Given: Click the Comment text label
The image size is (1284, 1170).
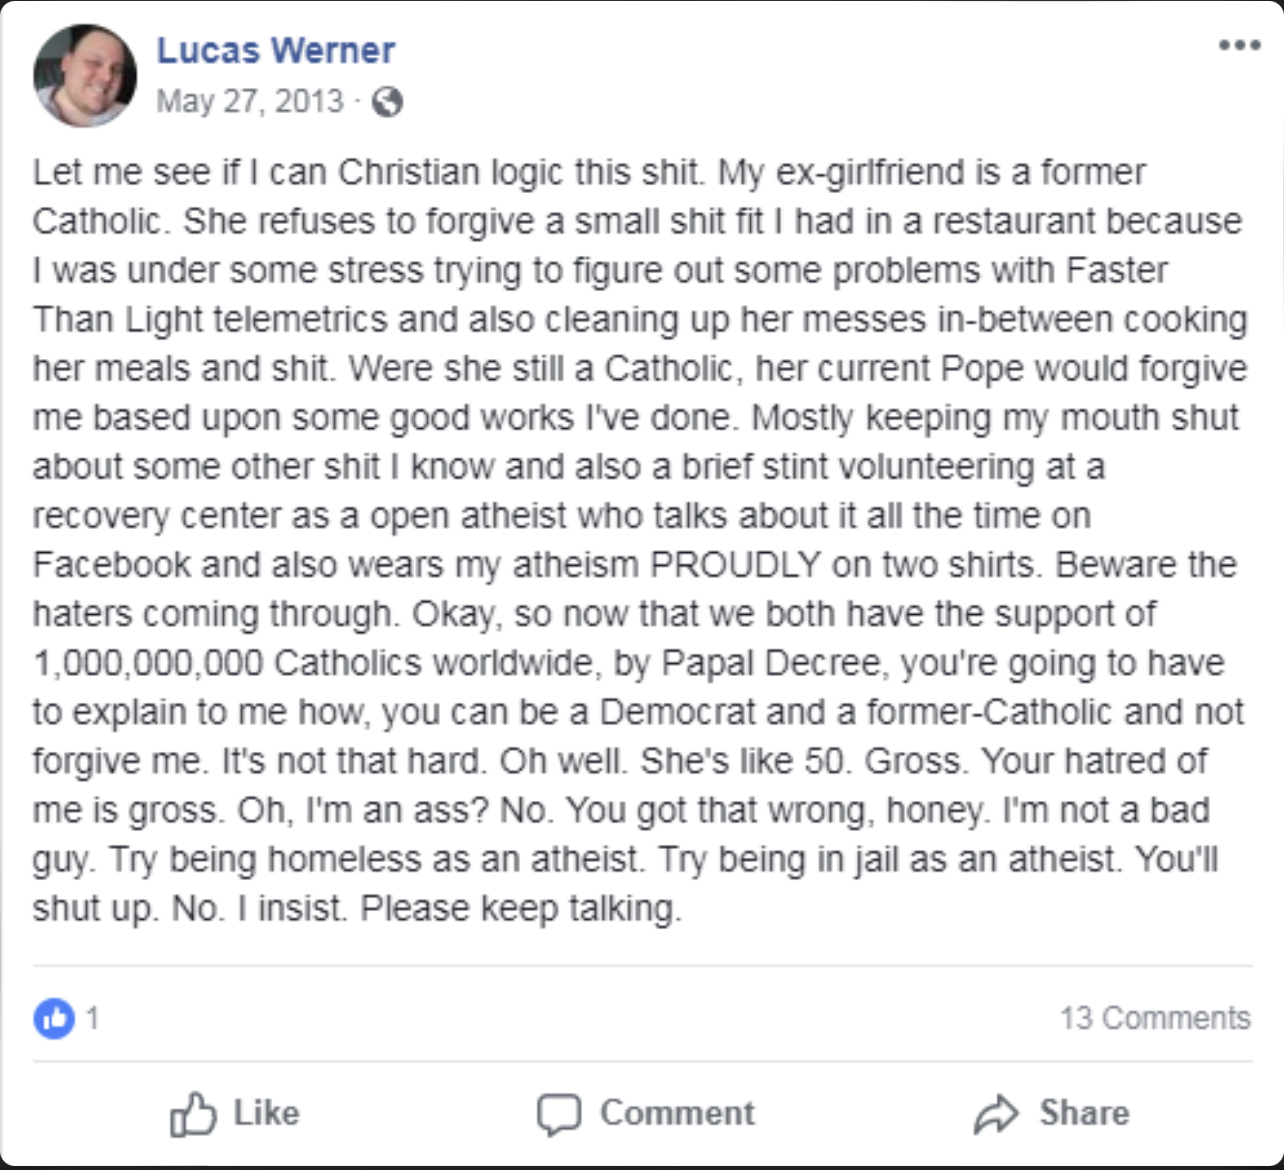Looking at the screenshot, I should coord(677,1113).
